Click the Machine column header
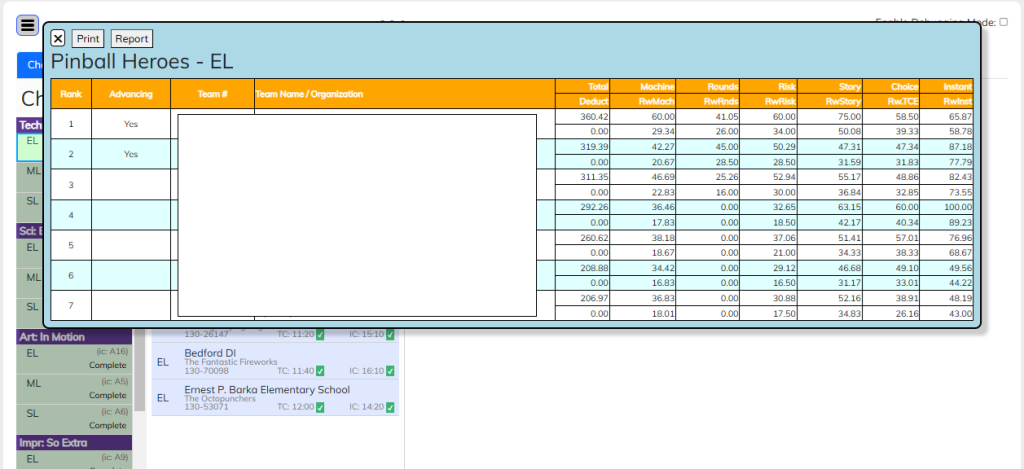Image resolution: width=1024 pixels, height=469 pixels. tap(643, 86)
